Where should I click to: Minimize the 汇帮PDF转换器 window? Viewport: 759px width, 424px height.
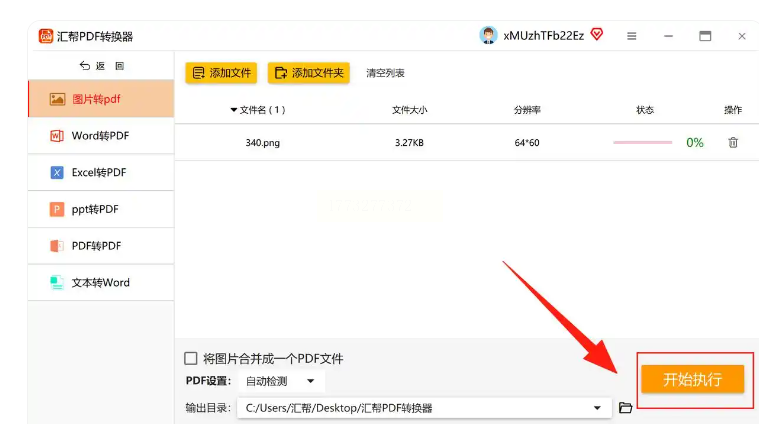coord(668,36)
